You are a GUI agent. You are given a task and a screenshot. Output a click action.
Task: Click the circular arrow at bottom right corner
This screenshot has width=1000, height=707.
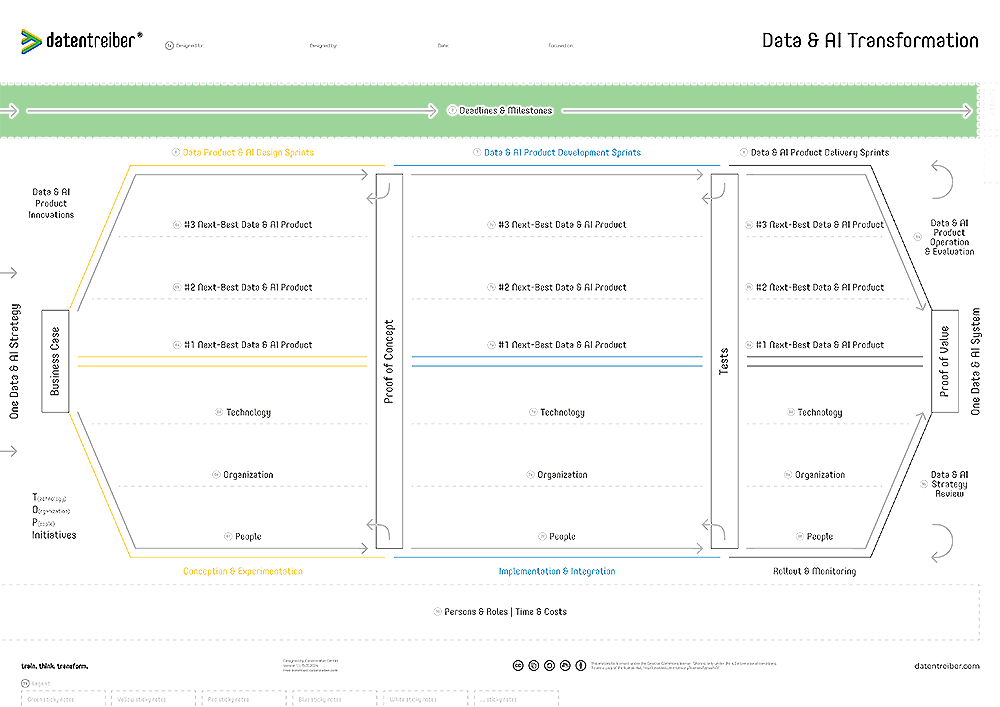coord(941,543)
